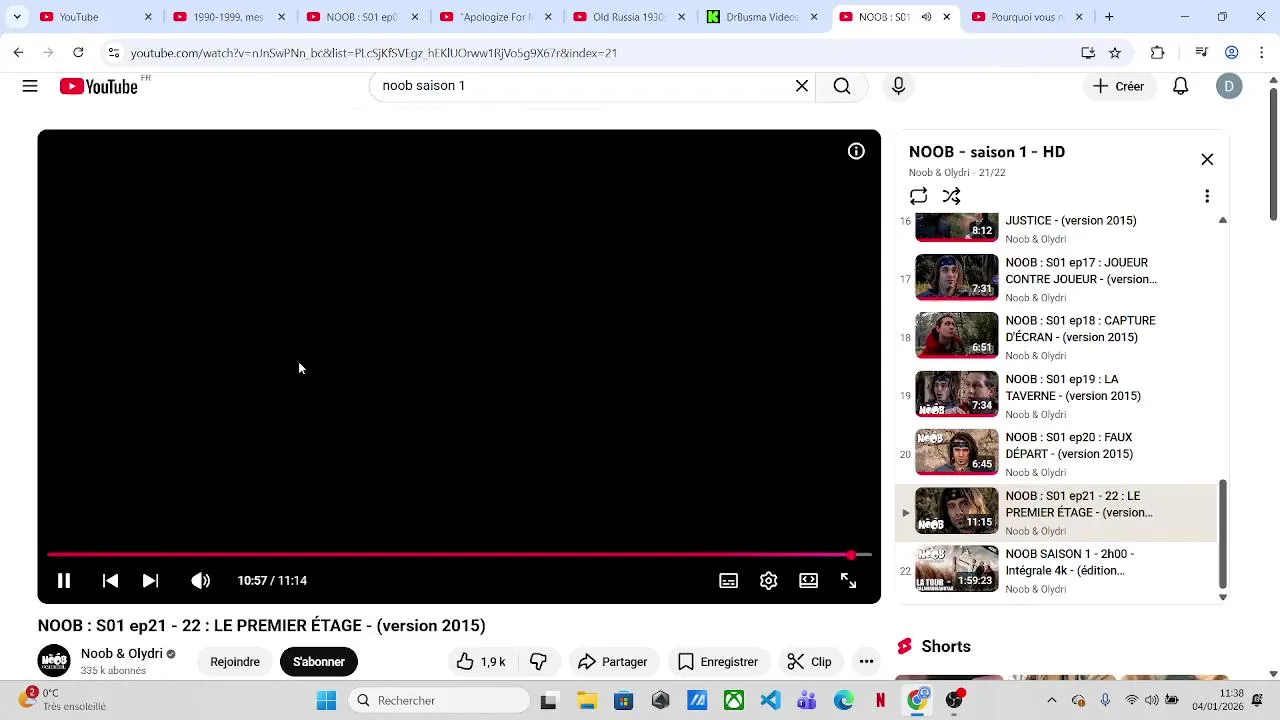Navigate back in browser

(x=18, y=52)
